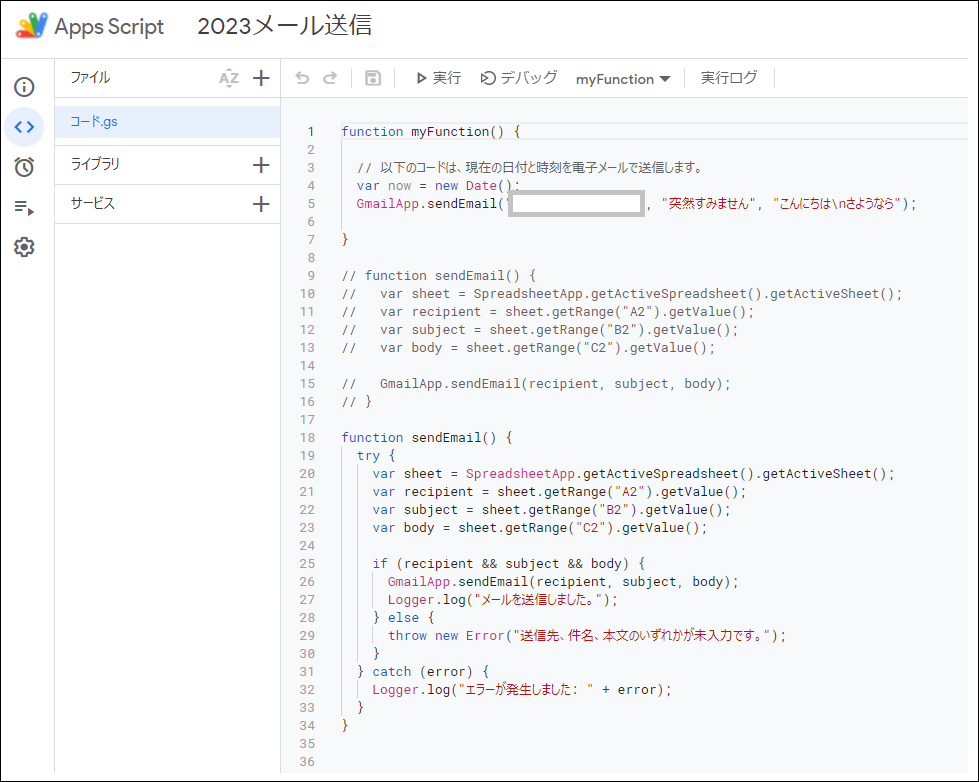Image resolution: width=979 pixels, height=782 pixels.
Task: Click the Redo icon
Action: 331,77
